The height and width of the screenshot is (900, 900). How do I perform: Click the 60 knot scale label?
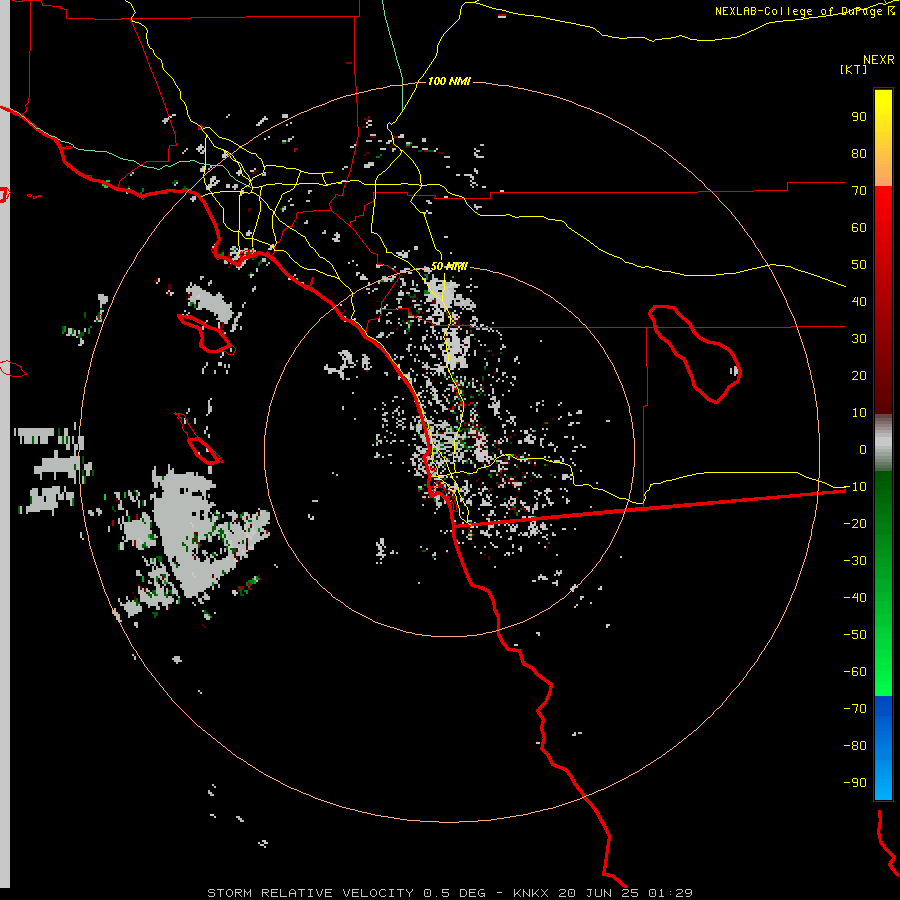[859, 228]
